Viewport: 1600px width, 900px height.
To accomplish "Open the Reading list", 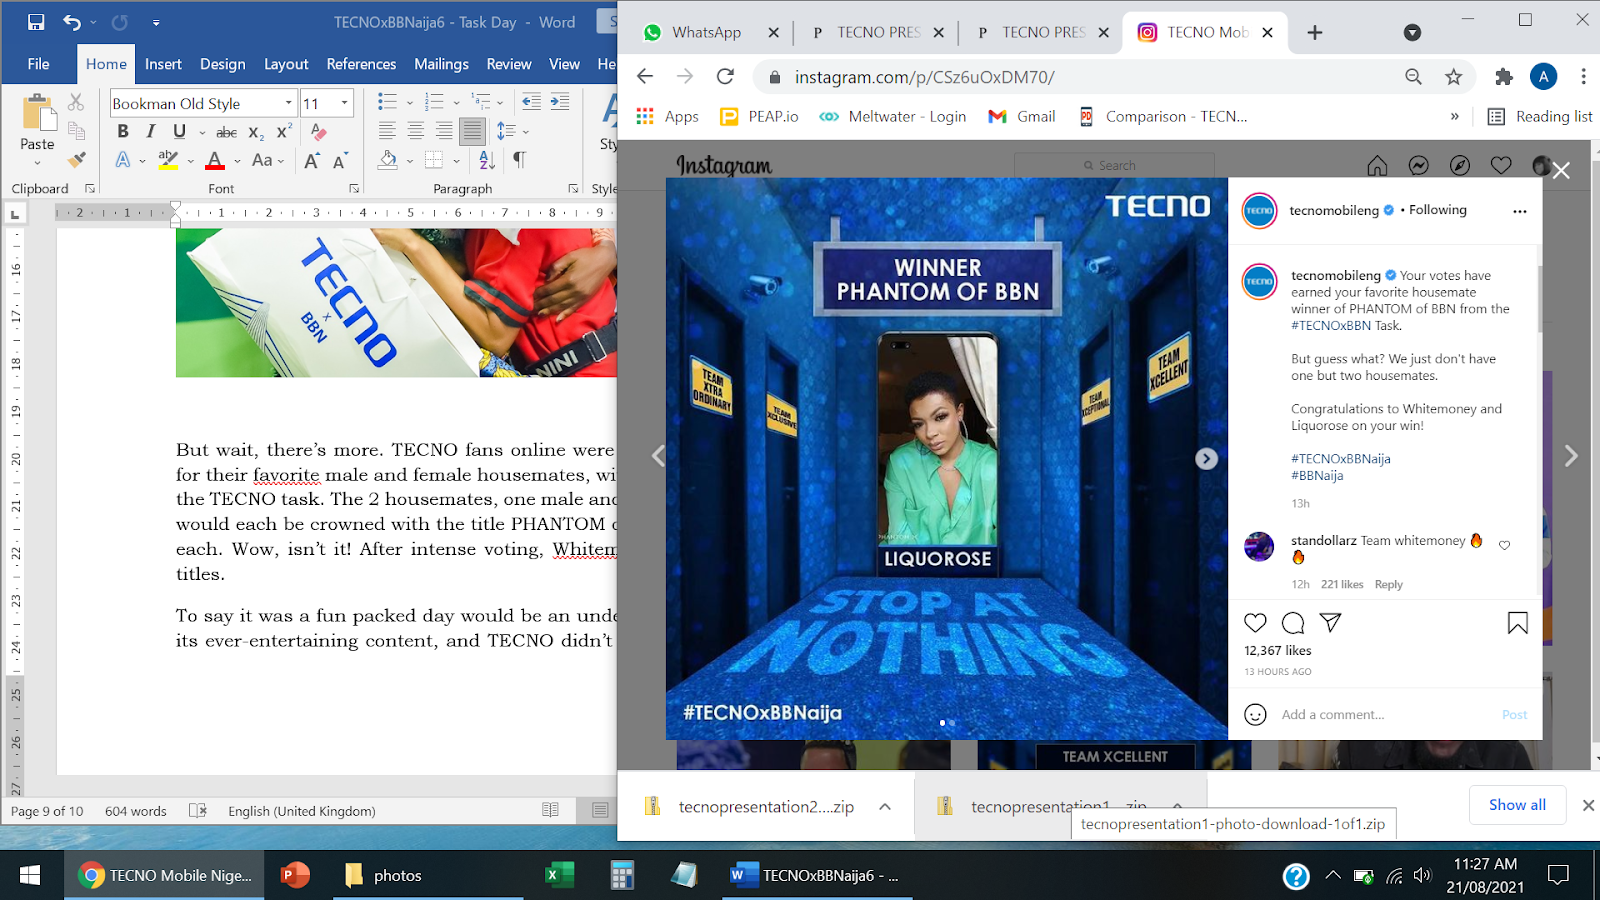I will (1540, 117).
